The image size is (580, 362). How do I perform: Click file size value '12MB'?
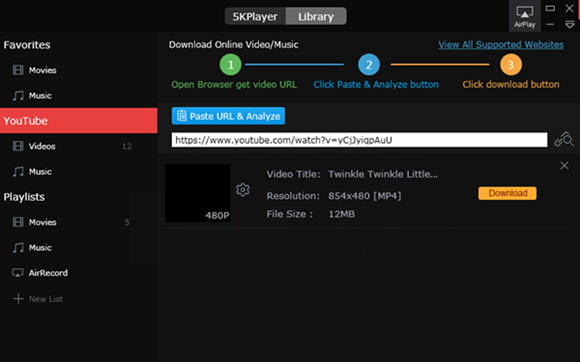341,214
